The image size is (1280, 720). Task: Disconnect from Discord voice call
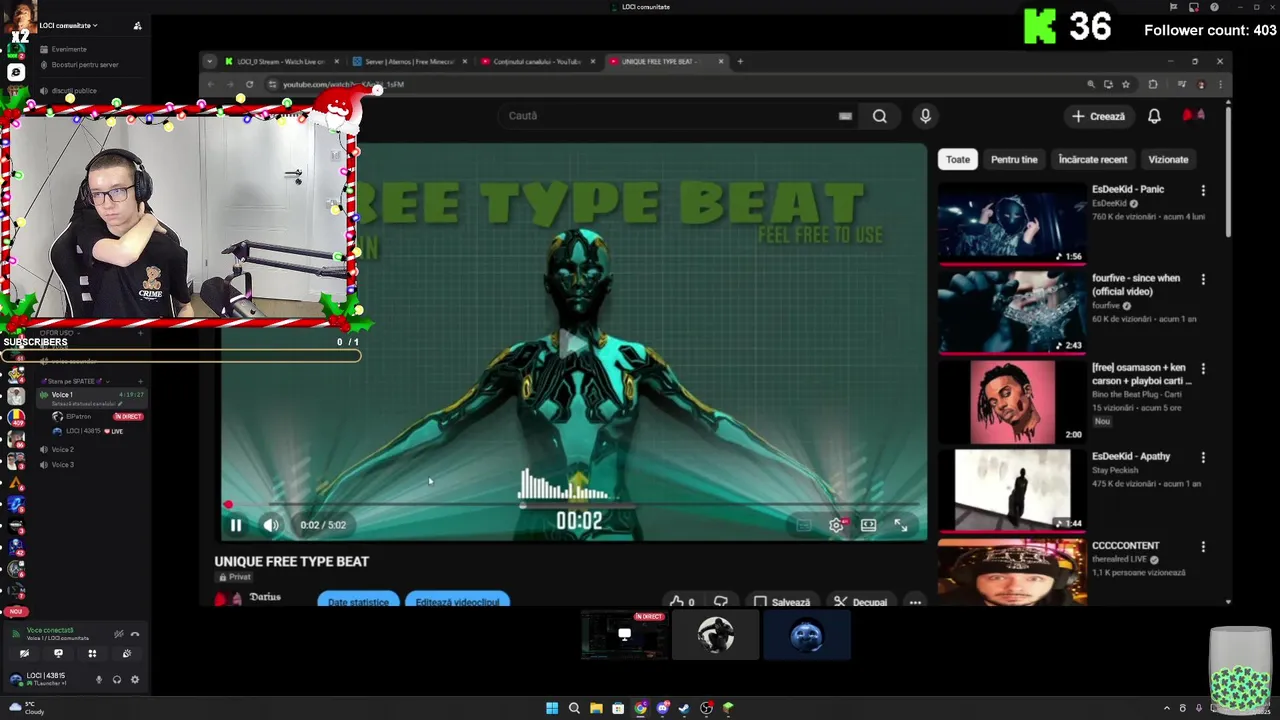point(135,634)
